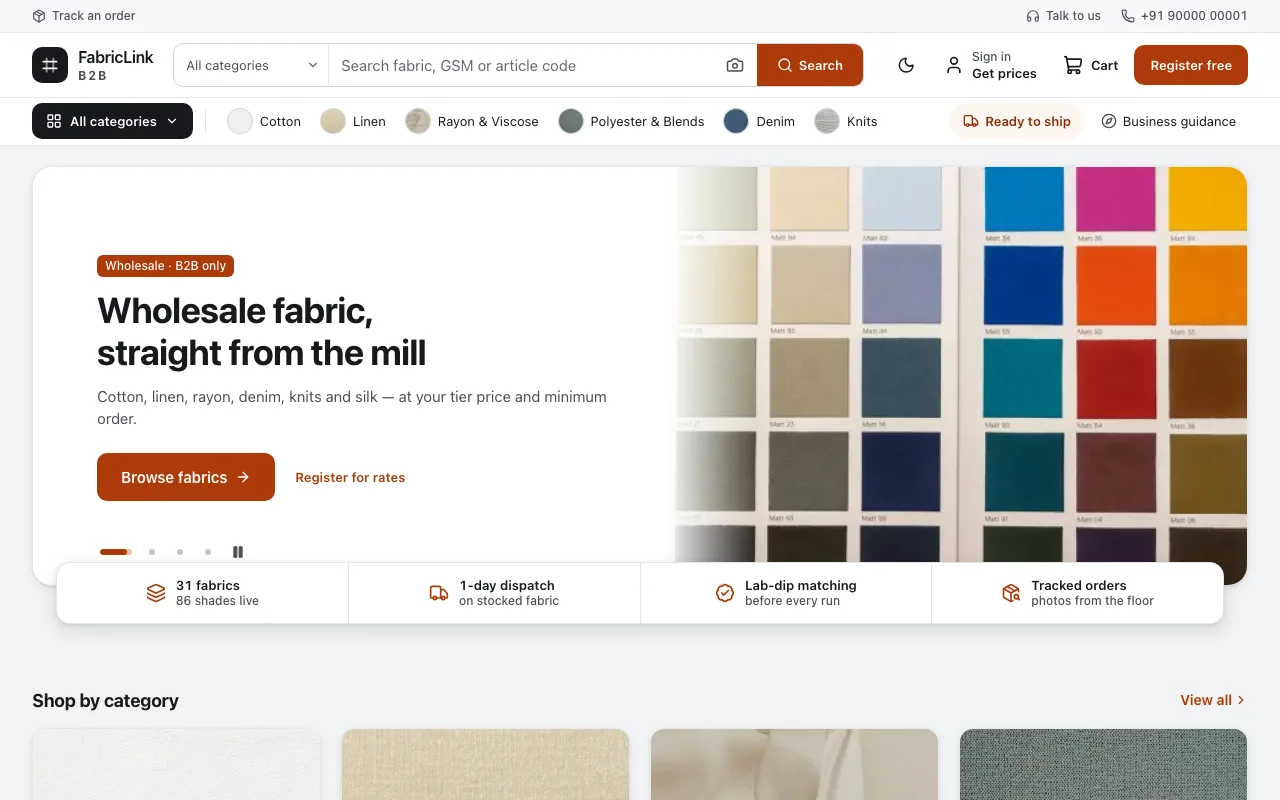This screenshot has height=800, width=1280.
Task: Click the Tracked orders package icon
Action: pyautogui.click(x=1011, y=593)
